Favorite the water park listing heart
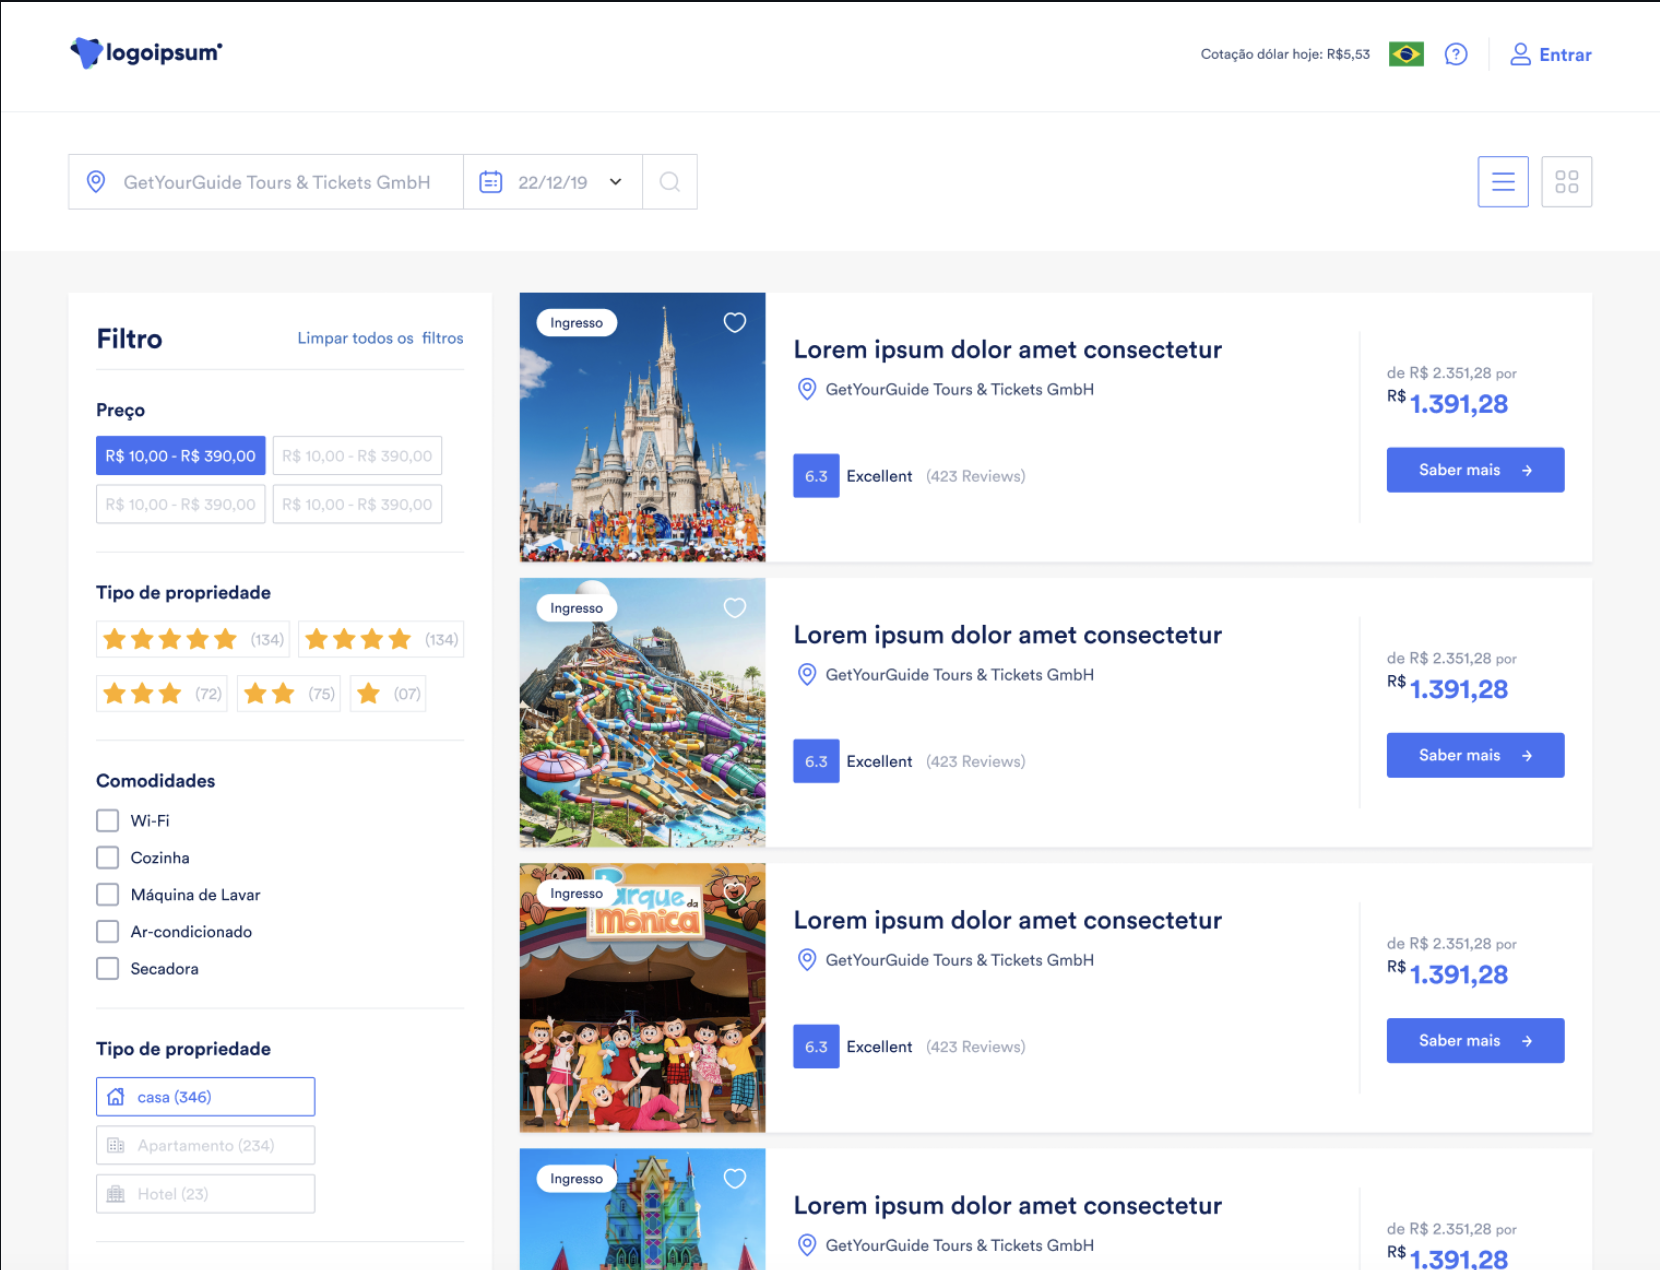This screenshot has height=1270, width=1660. coord(734,608)
